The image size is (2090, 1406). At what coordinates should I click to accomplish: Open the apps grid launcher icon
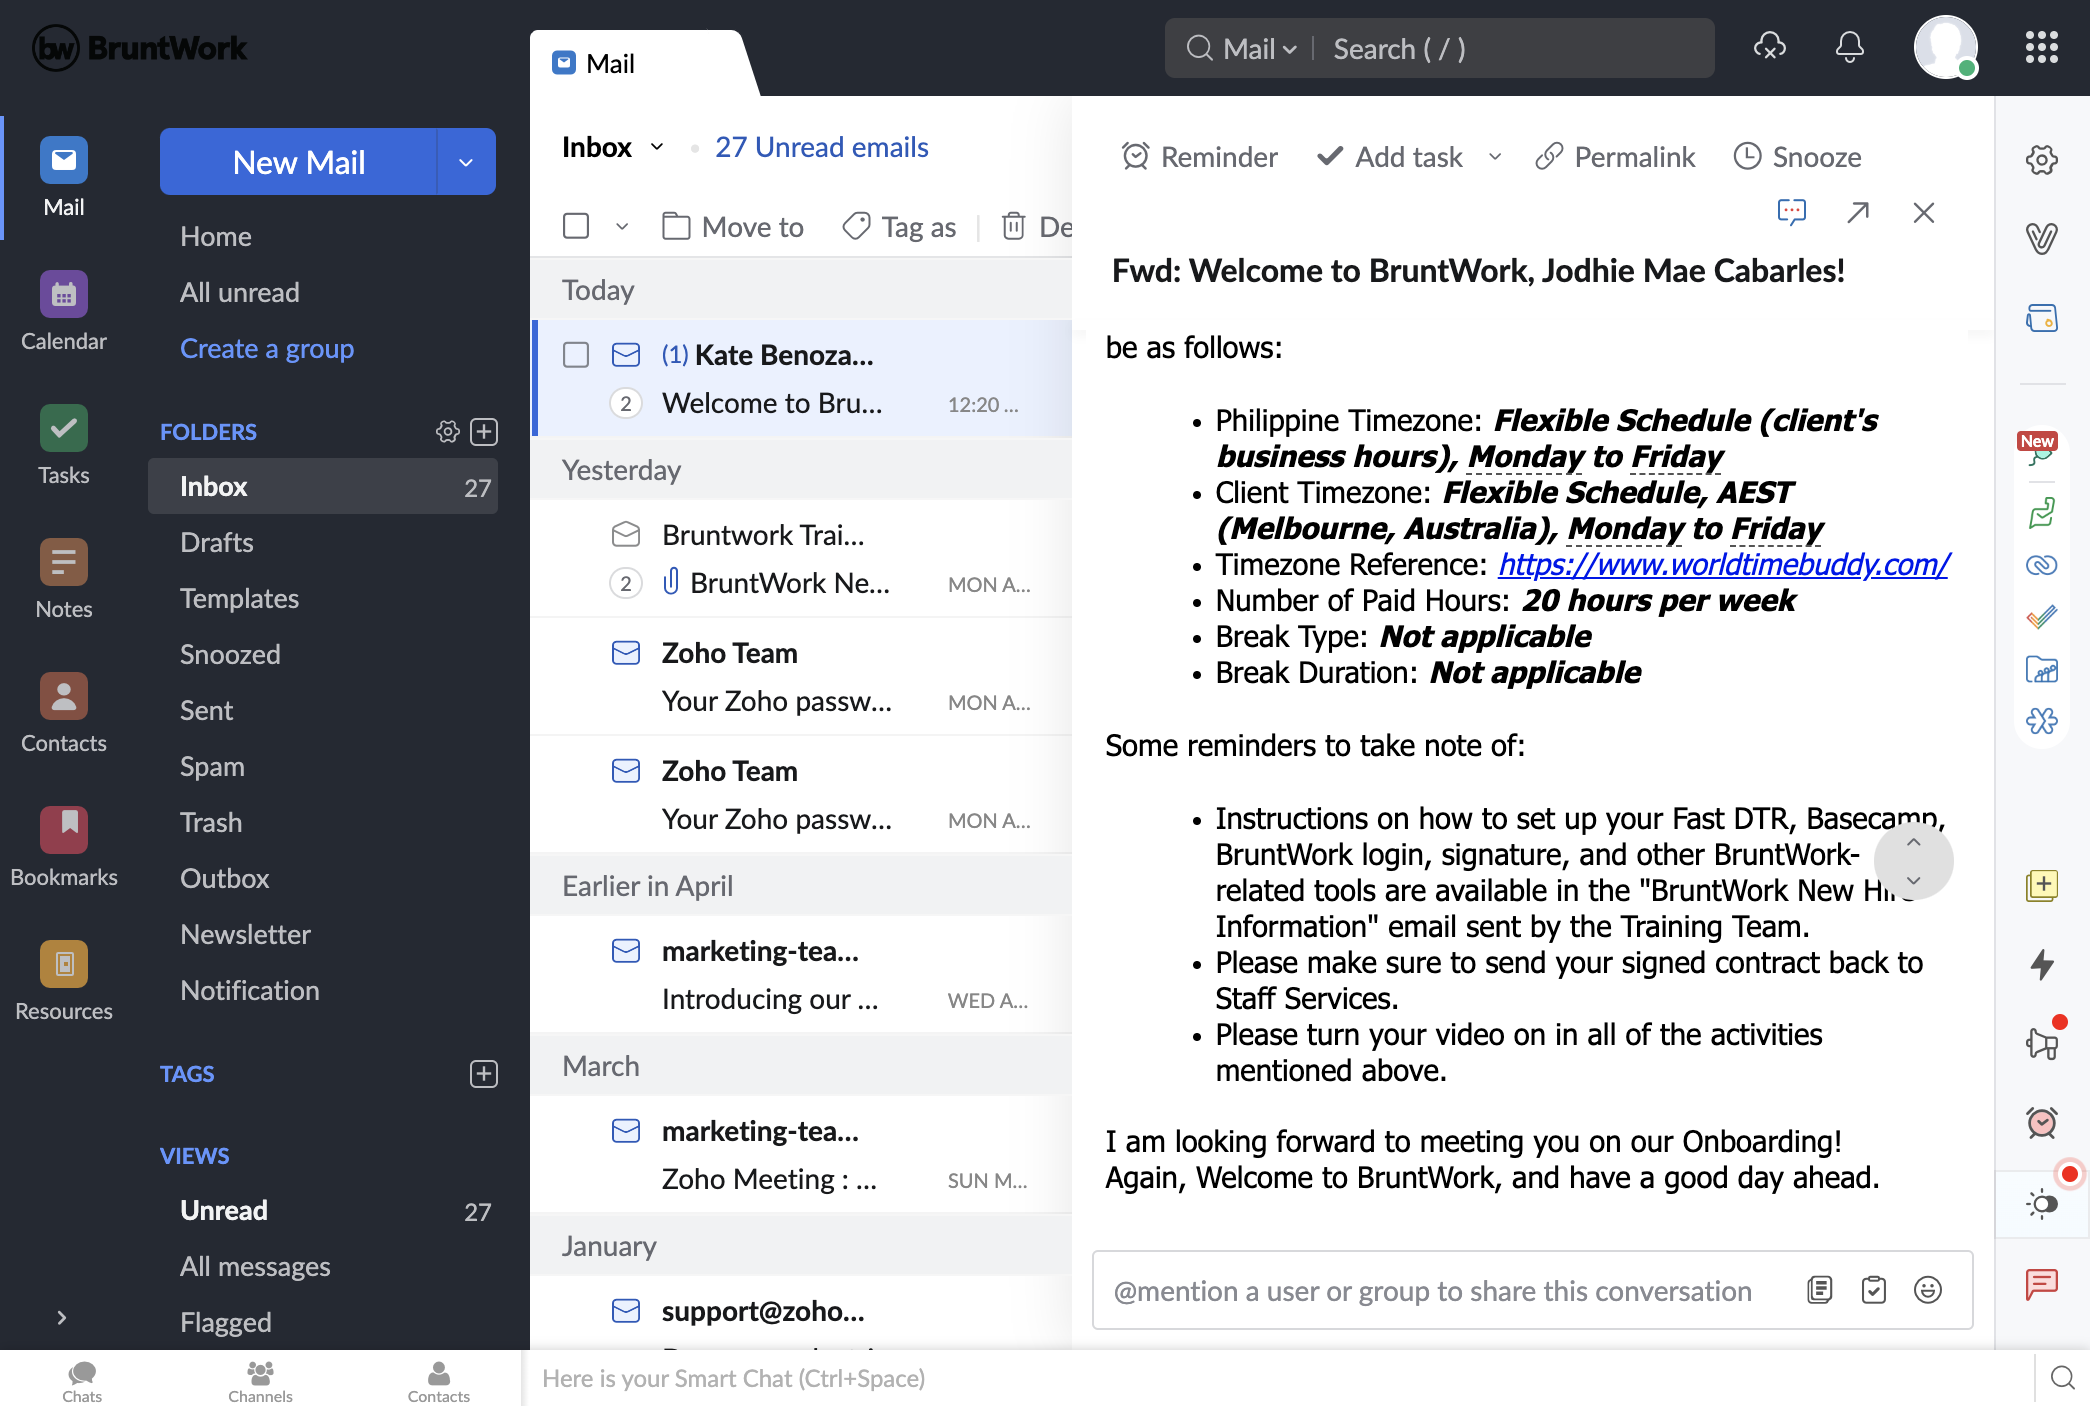pyautogui.click(x=2041, y=47)
